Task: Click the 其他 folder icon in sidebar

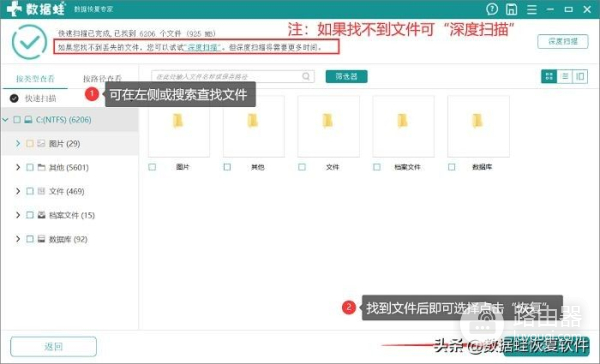Action: [x=41, y=167]
